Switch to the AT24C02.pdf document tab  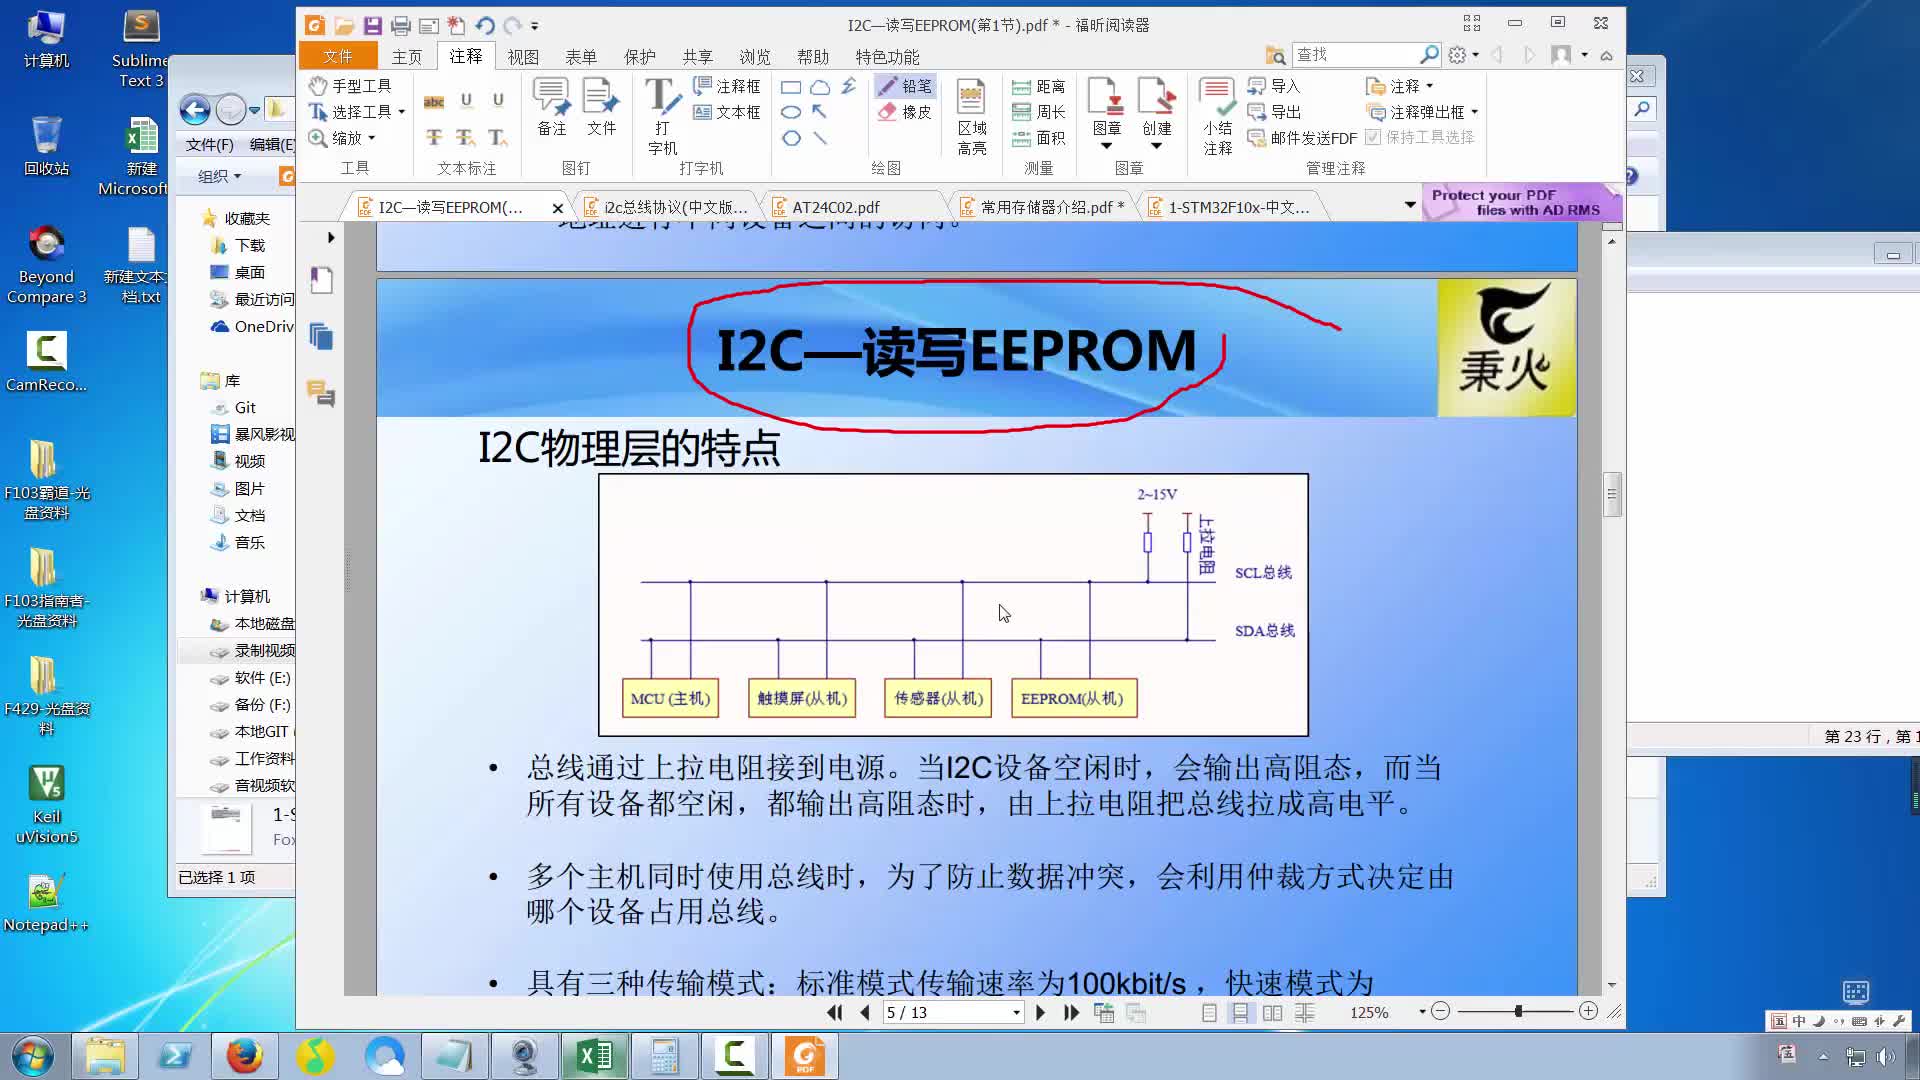pyautogui.click(x=835, y=207)
